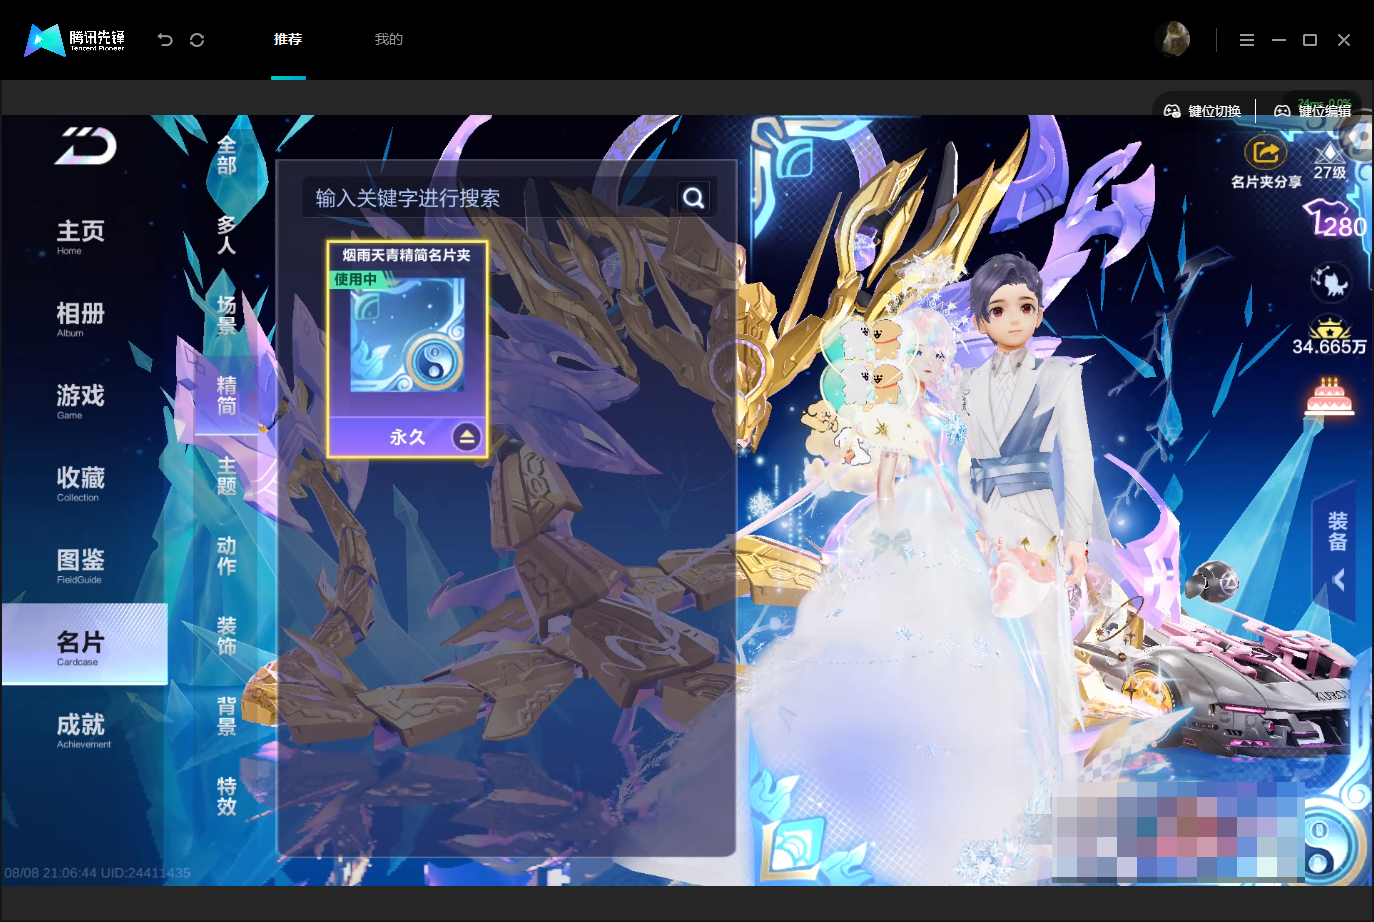Screen dimensions: 1374x922
Task: Click the 键位编辑 button label
Action: pos(1325,111)
